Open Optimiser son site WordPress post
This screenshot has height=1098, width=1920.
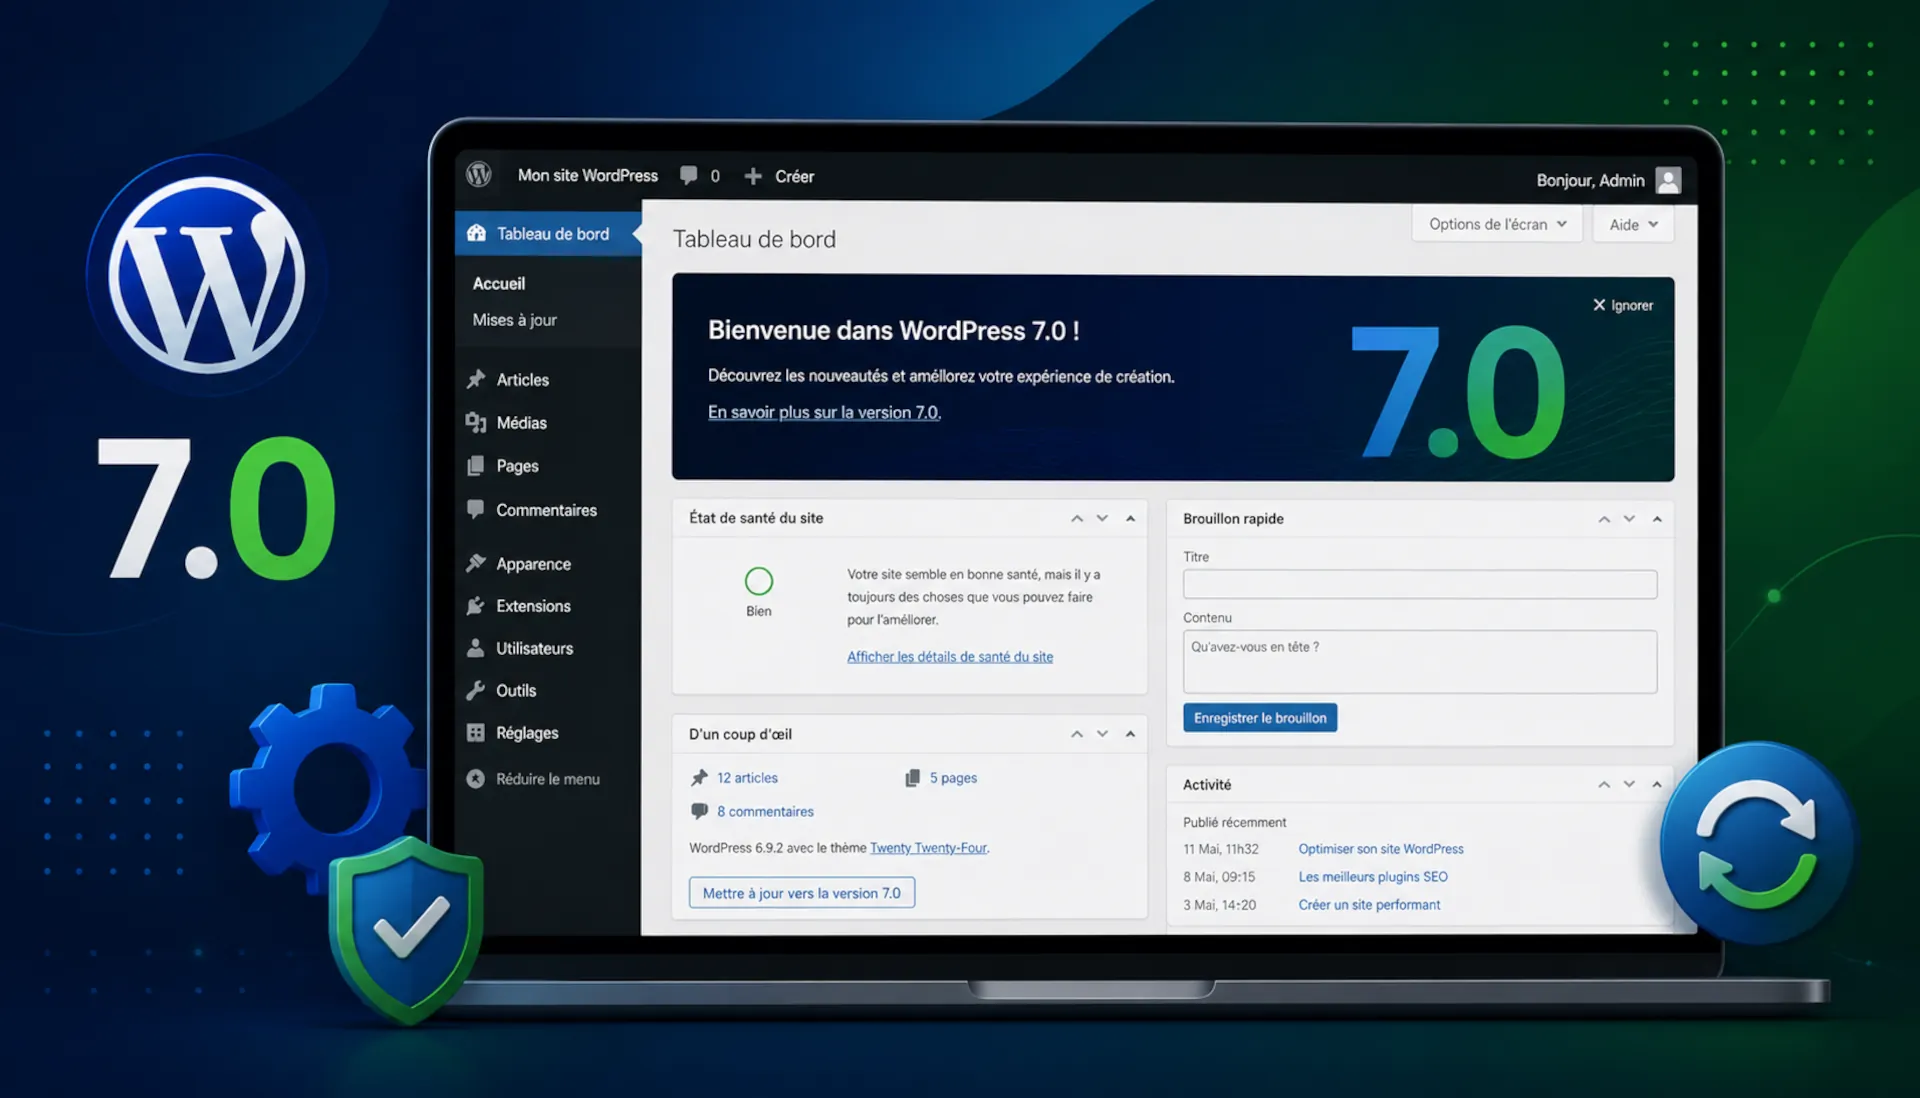pos(1381,848)
